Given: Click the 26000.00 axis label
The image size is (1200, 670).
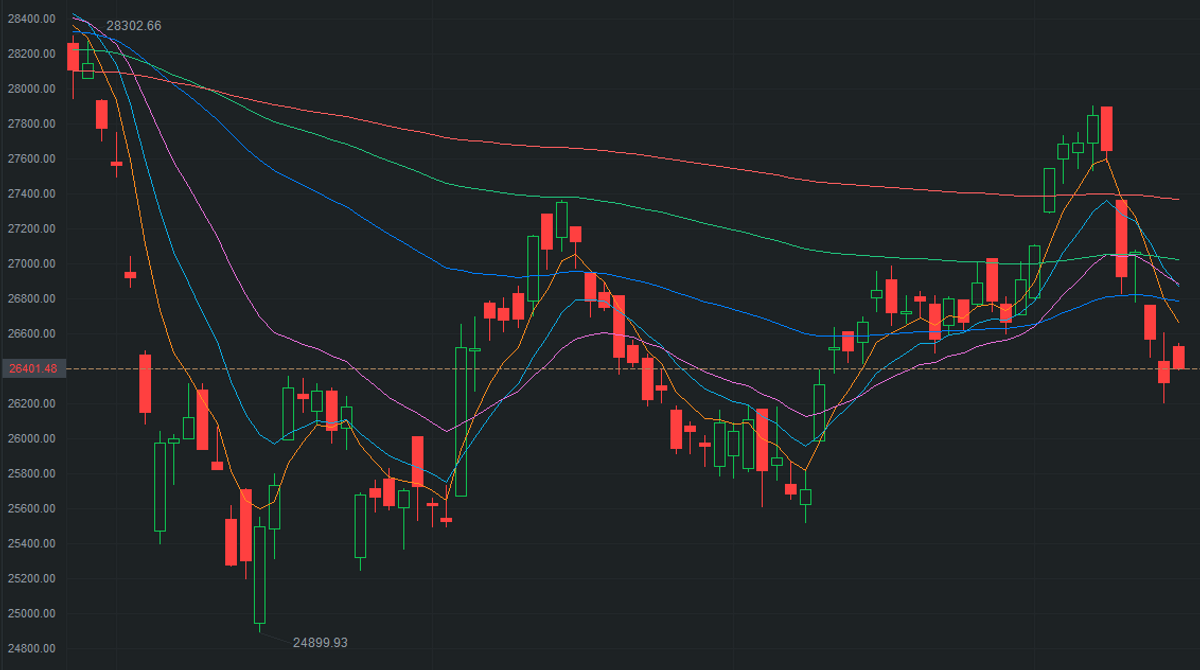Looking at the screenshot, I should click(x=33, y=439).
